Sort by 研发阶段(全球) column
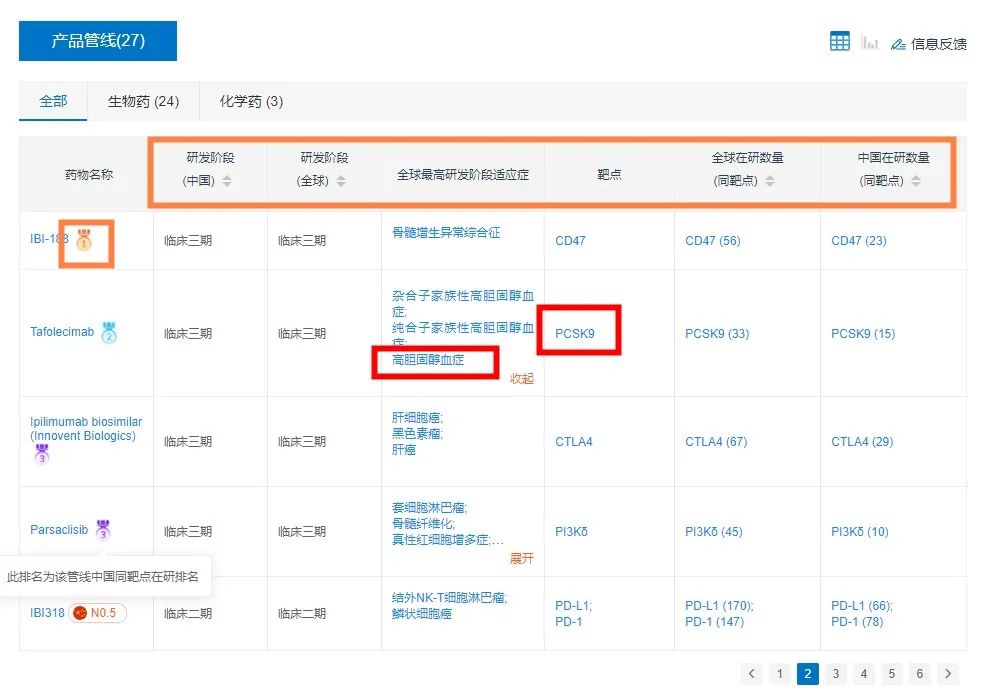Viewport: 984px width, 692px height. tap(341, 181)
